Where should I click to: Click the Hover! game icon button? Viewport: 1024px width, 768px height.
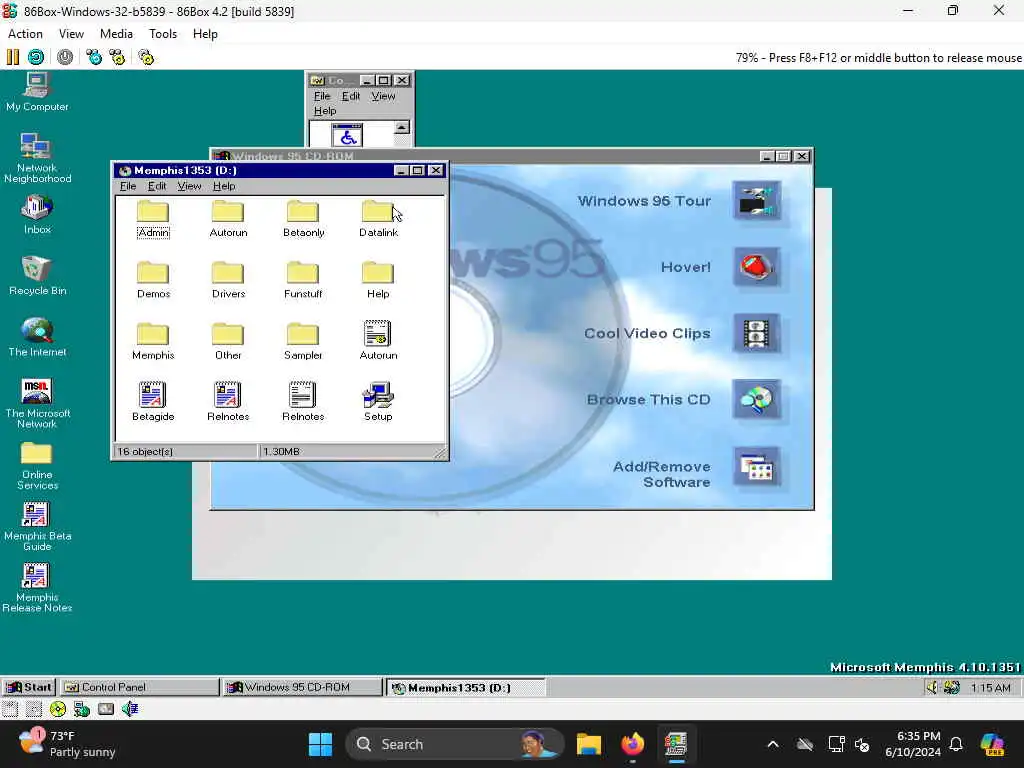(756, 266)
